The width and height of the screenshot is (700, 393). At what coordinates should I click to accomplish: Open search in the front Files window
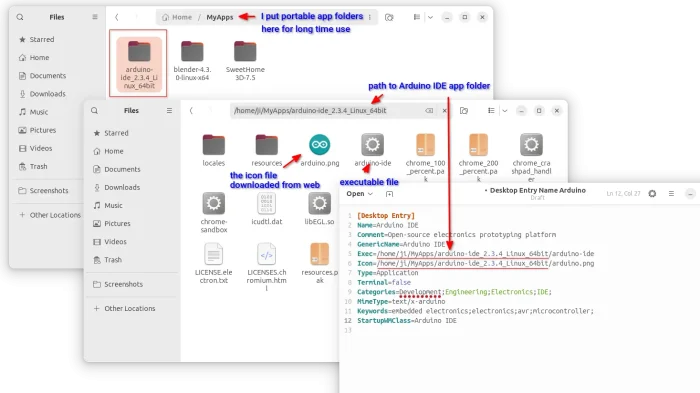point(95,110)
